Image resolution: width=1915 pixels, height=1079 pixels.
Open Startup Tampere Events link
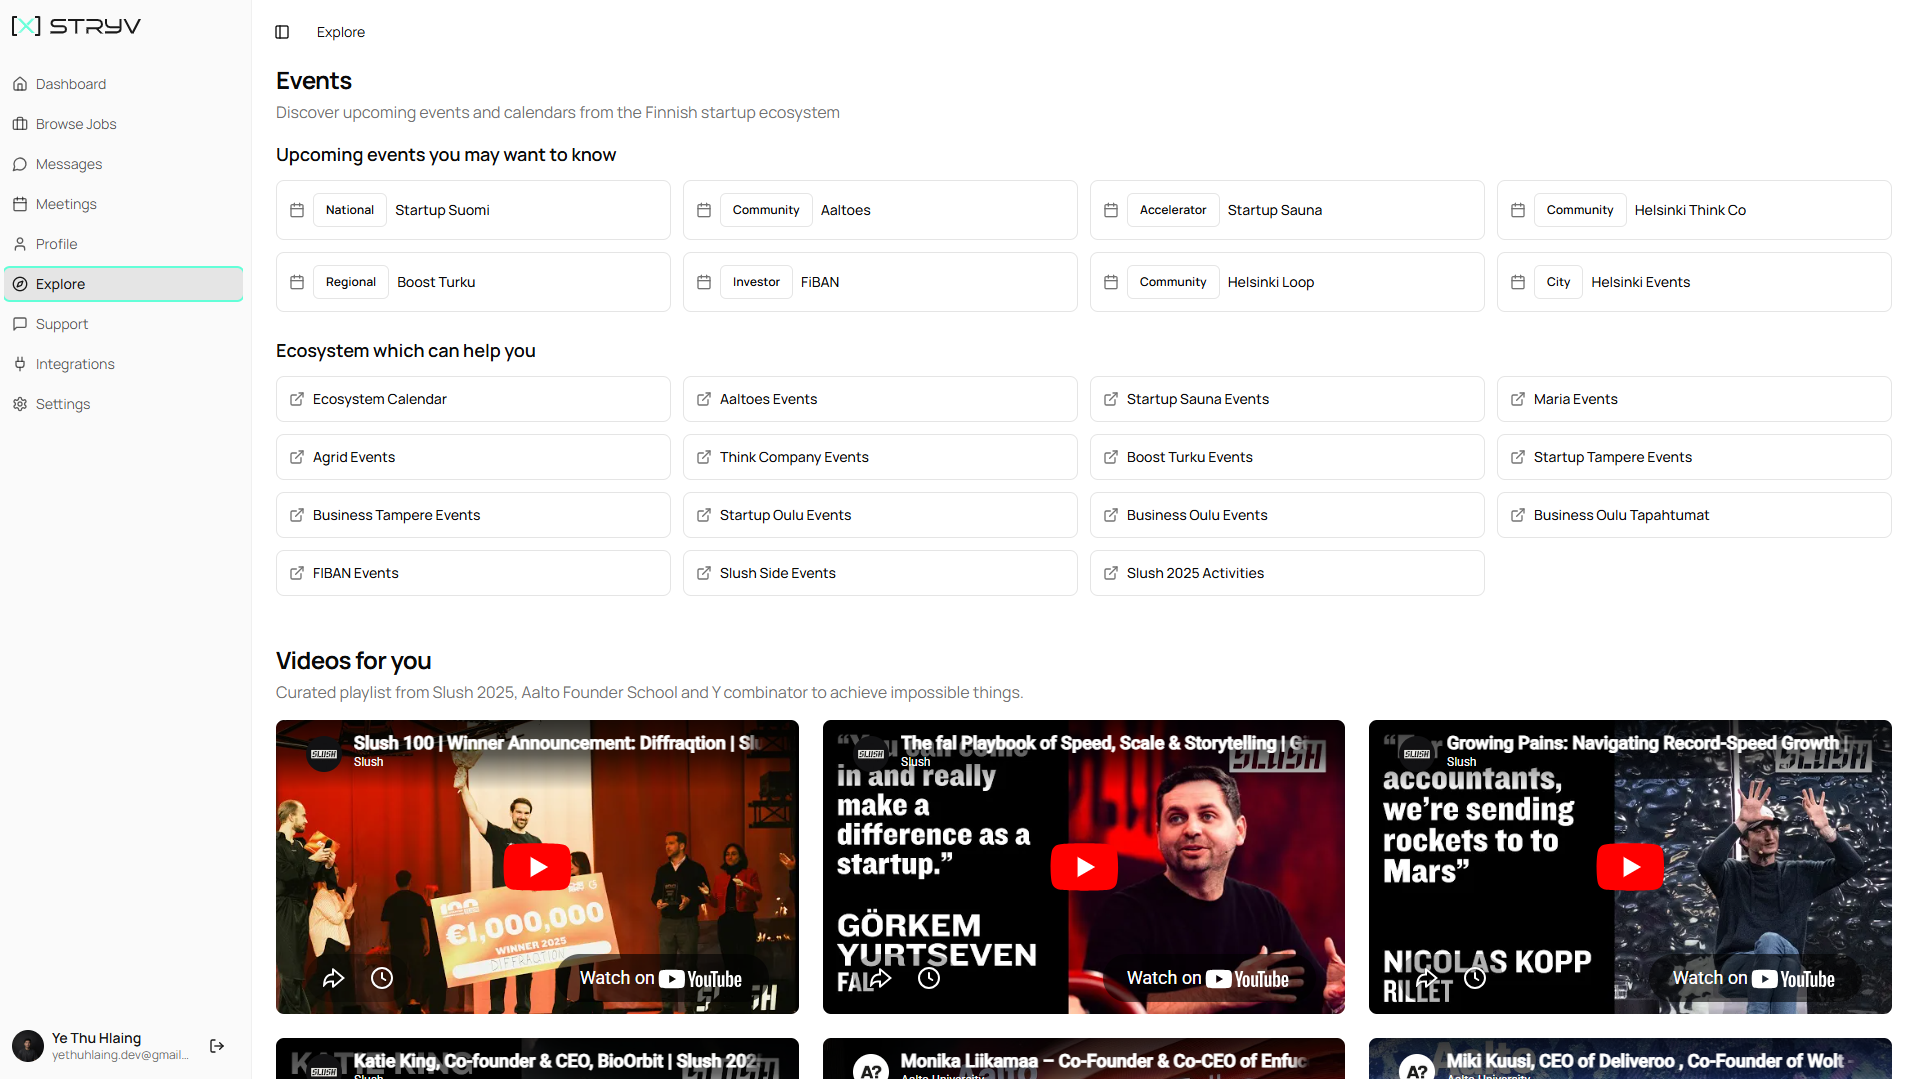[1694, 457]
